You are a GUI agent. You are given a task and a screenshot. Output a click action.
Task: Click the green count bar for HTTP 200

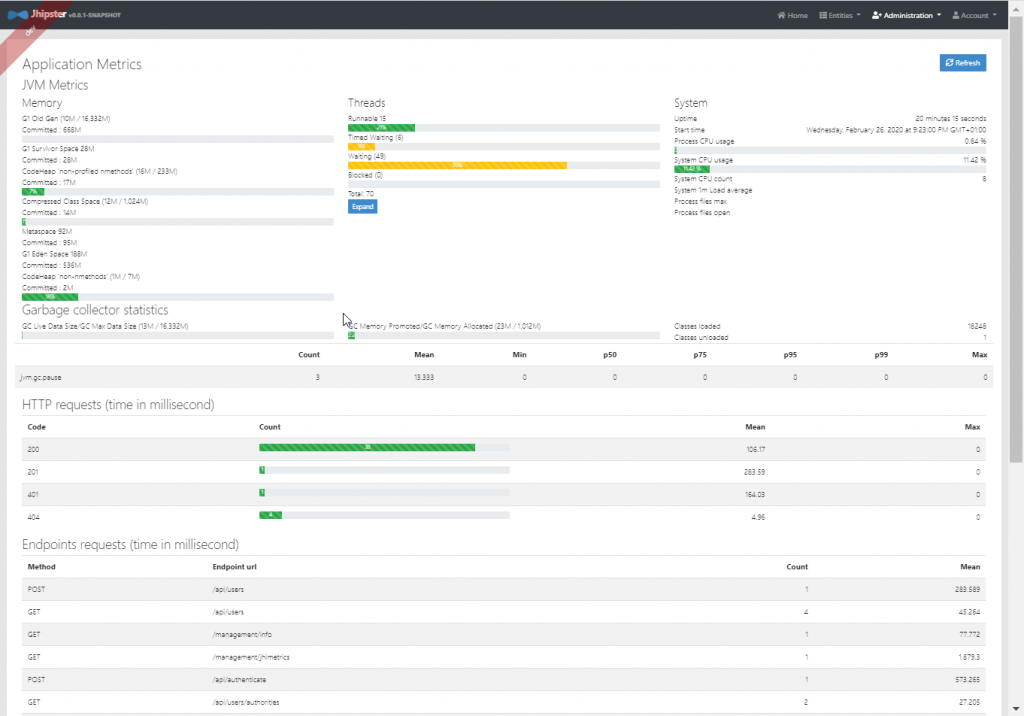pos(367,448)
